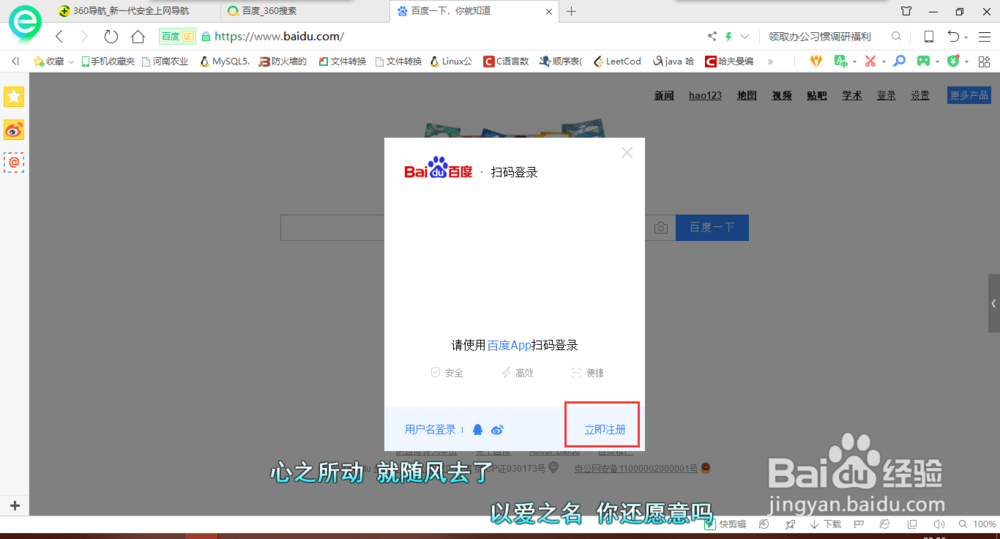1000x539 pixels.
Task: Switch to 用户名登录 in login dialog
Action: point(430,429)
